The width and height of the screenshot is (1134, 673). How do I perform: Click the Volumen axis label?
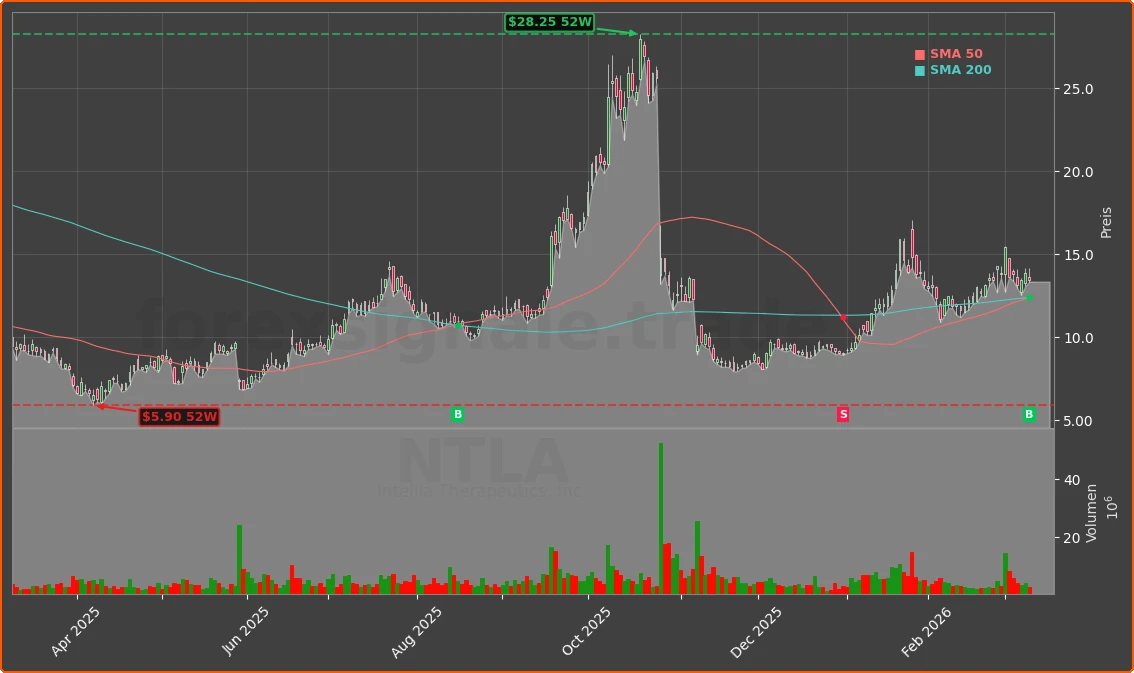point(1093,510)
